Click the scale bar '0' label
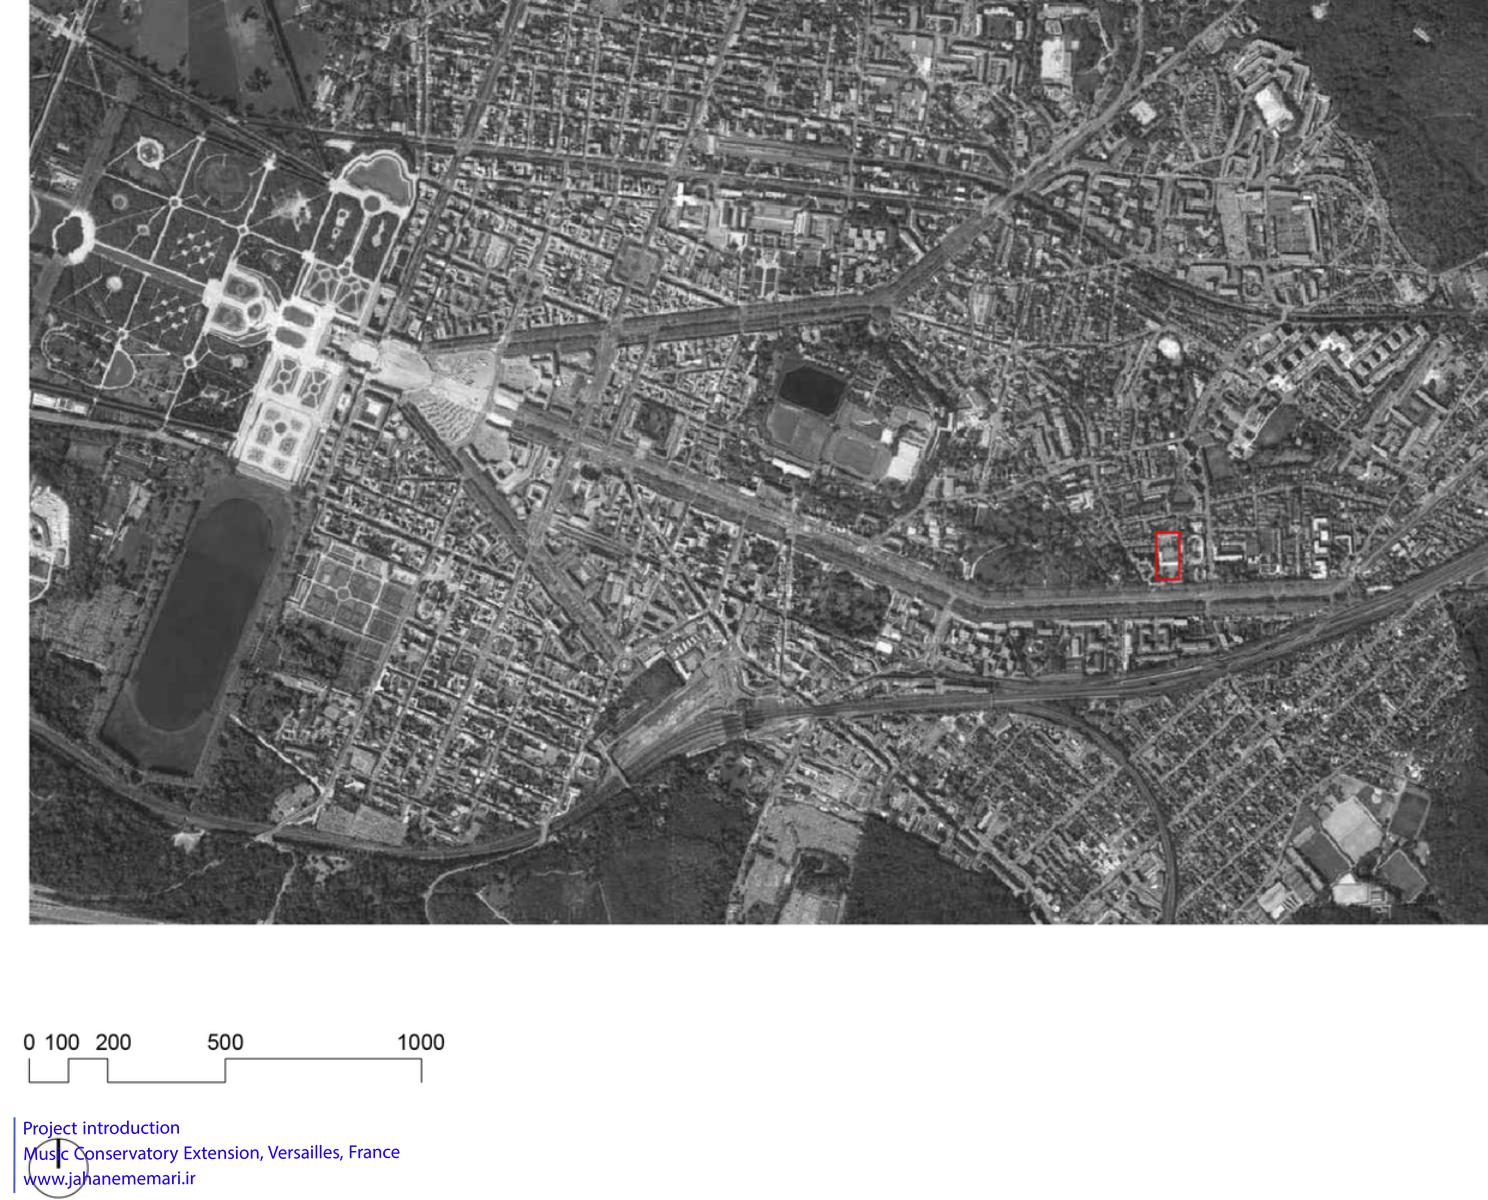This screenshot has width=1488, height=1200. [x=29, y=1042]
